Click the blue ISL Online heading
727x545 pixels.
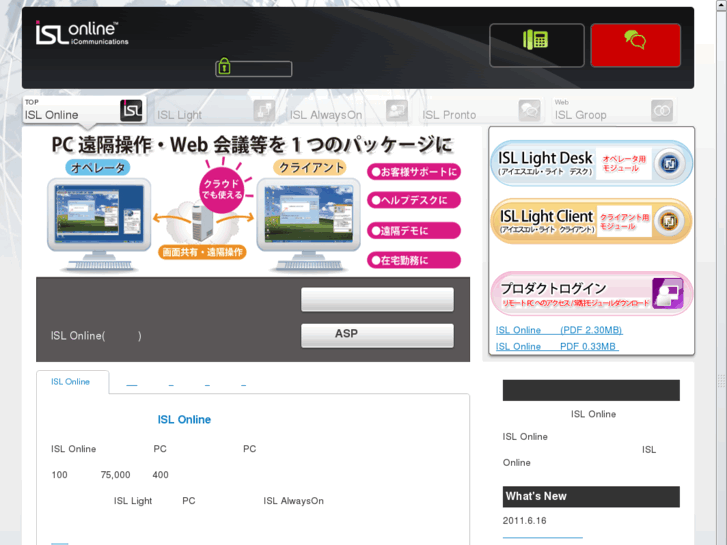[x=184, y=419]
